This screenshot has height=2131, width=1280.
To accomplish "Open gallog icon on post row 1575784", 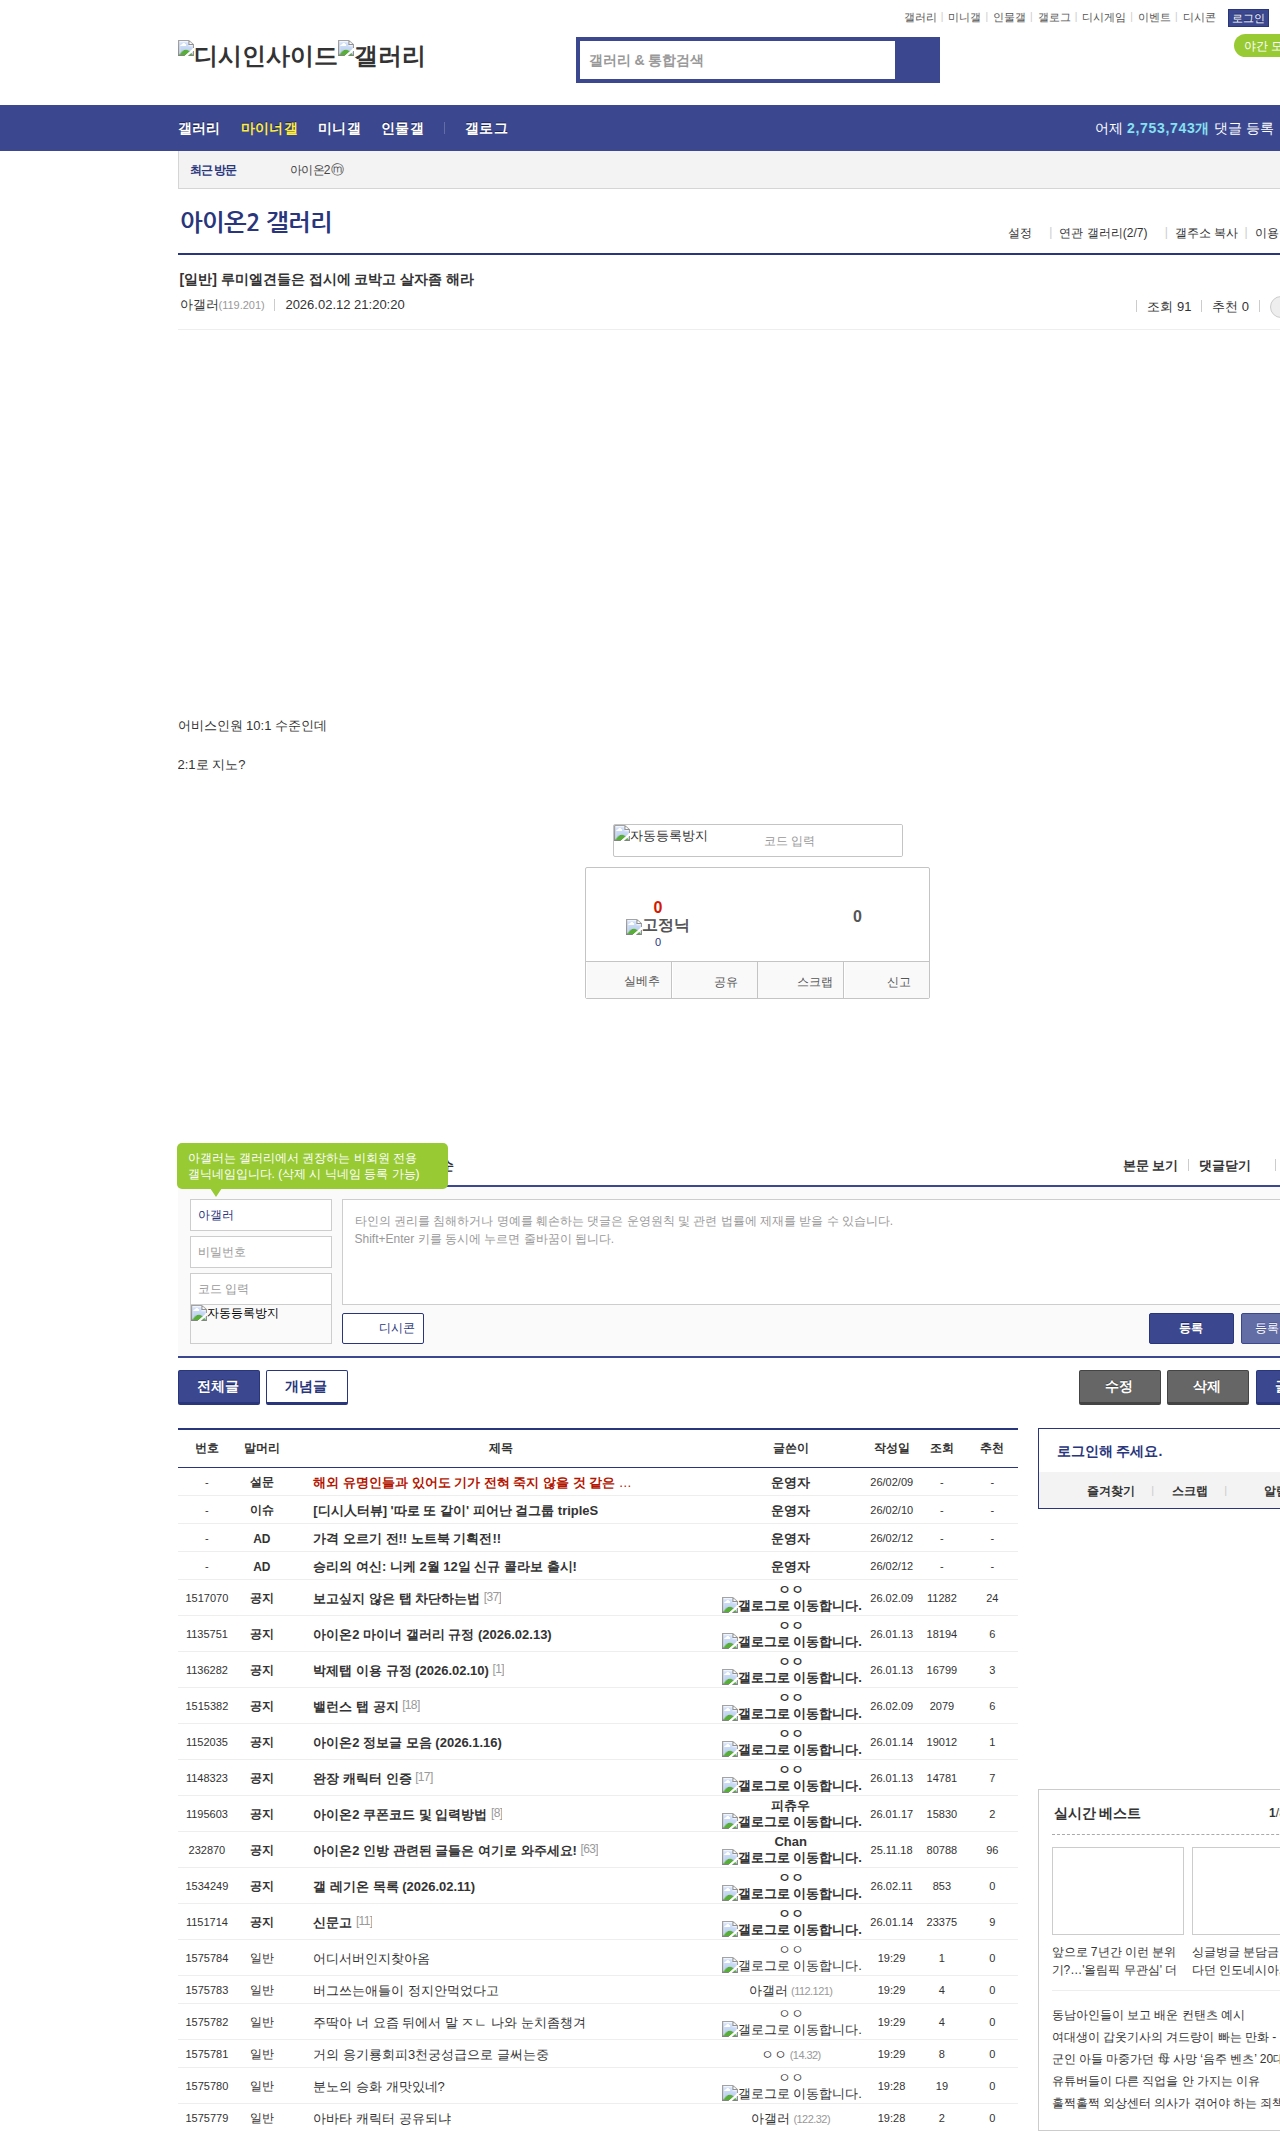I will [x=791, y=1966].
